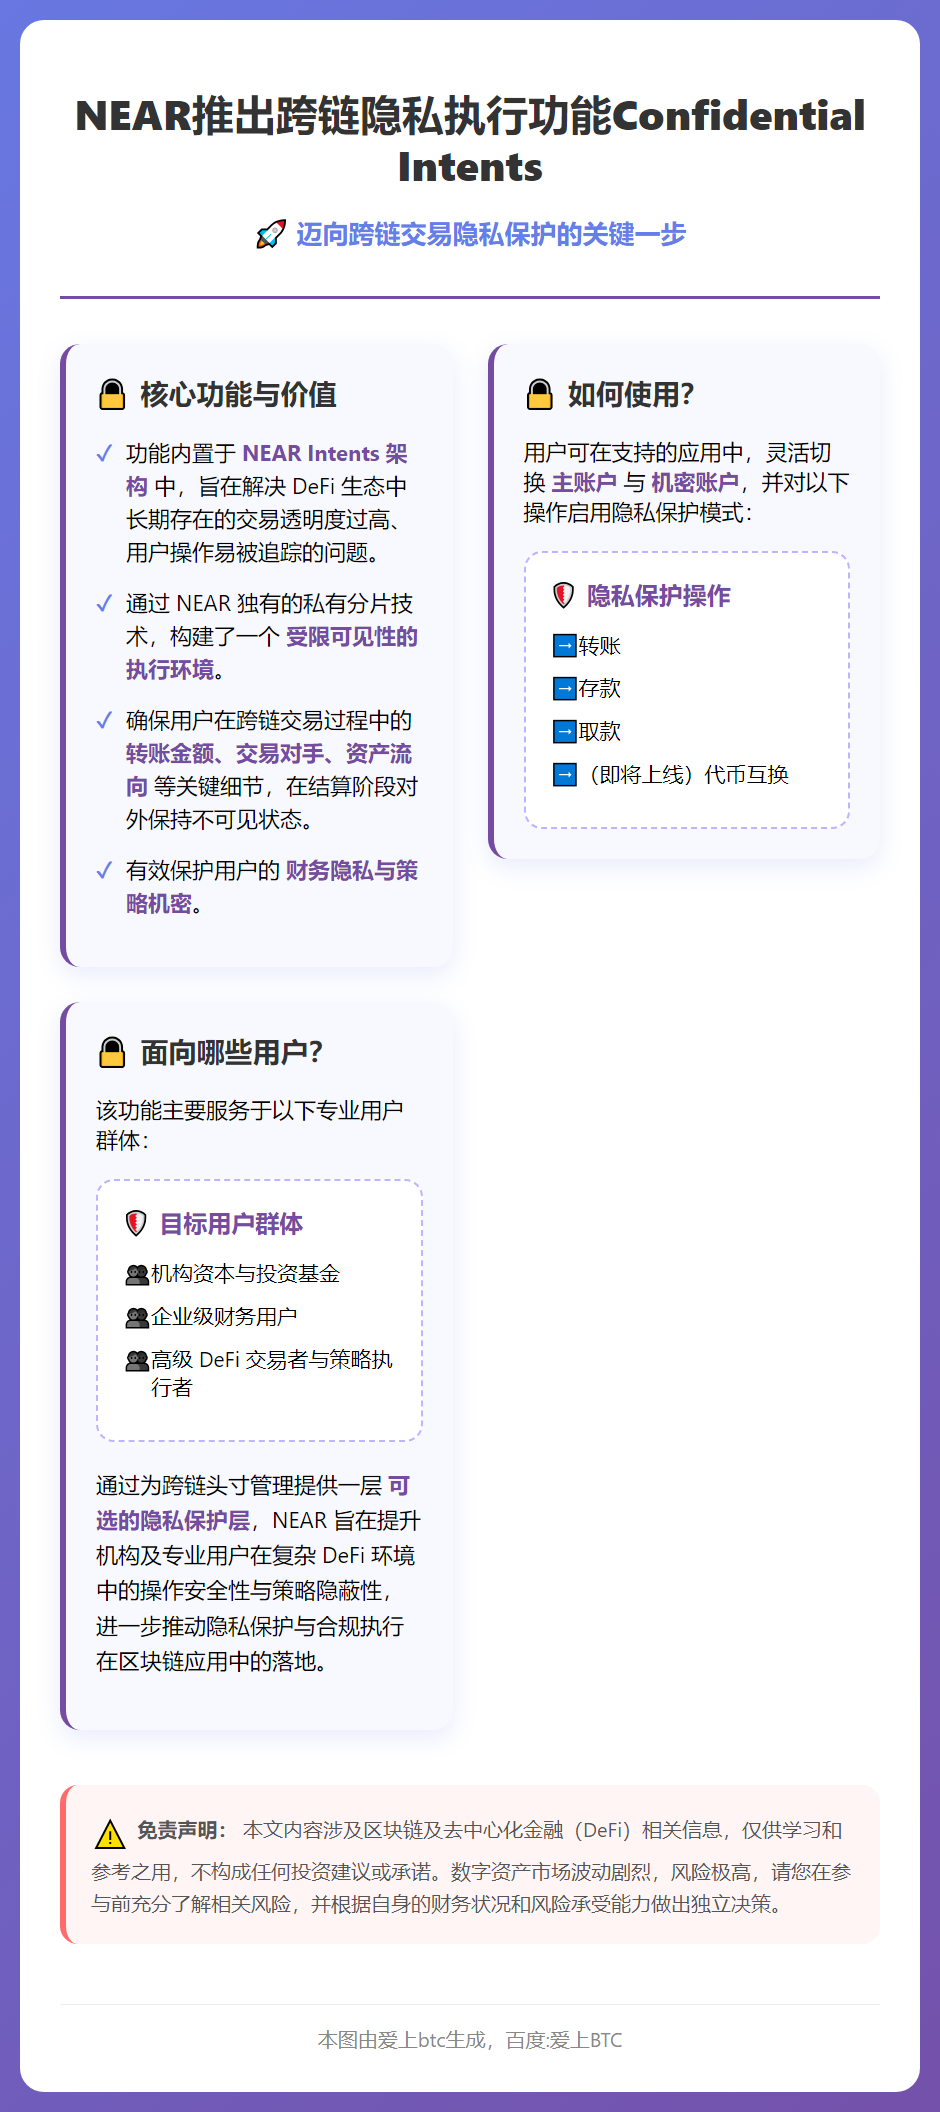Click the lock icon next to 核心功能与价值
Viewport: 940px width, 2112px height.
pyautogui.click(x=112, y=395)
